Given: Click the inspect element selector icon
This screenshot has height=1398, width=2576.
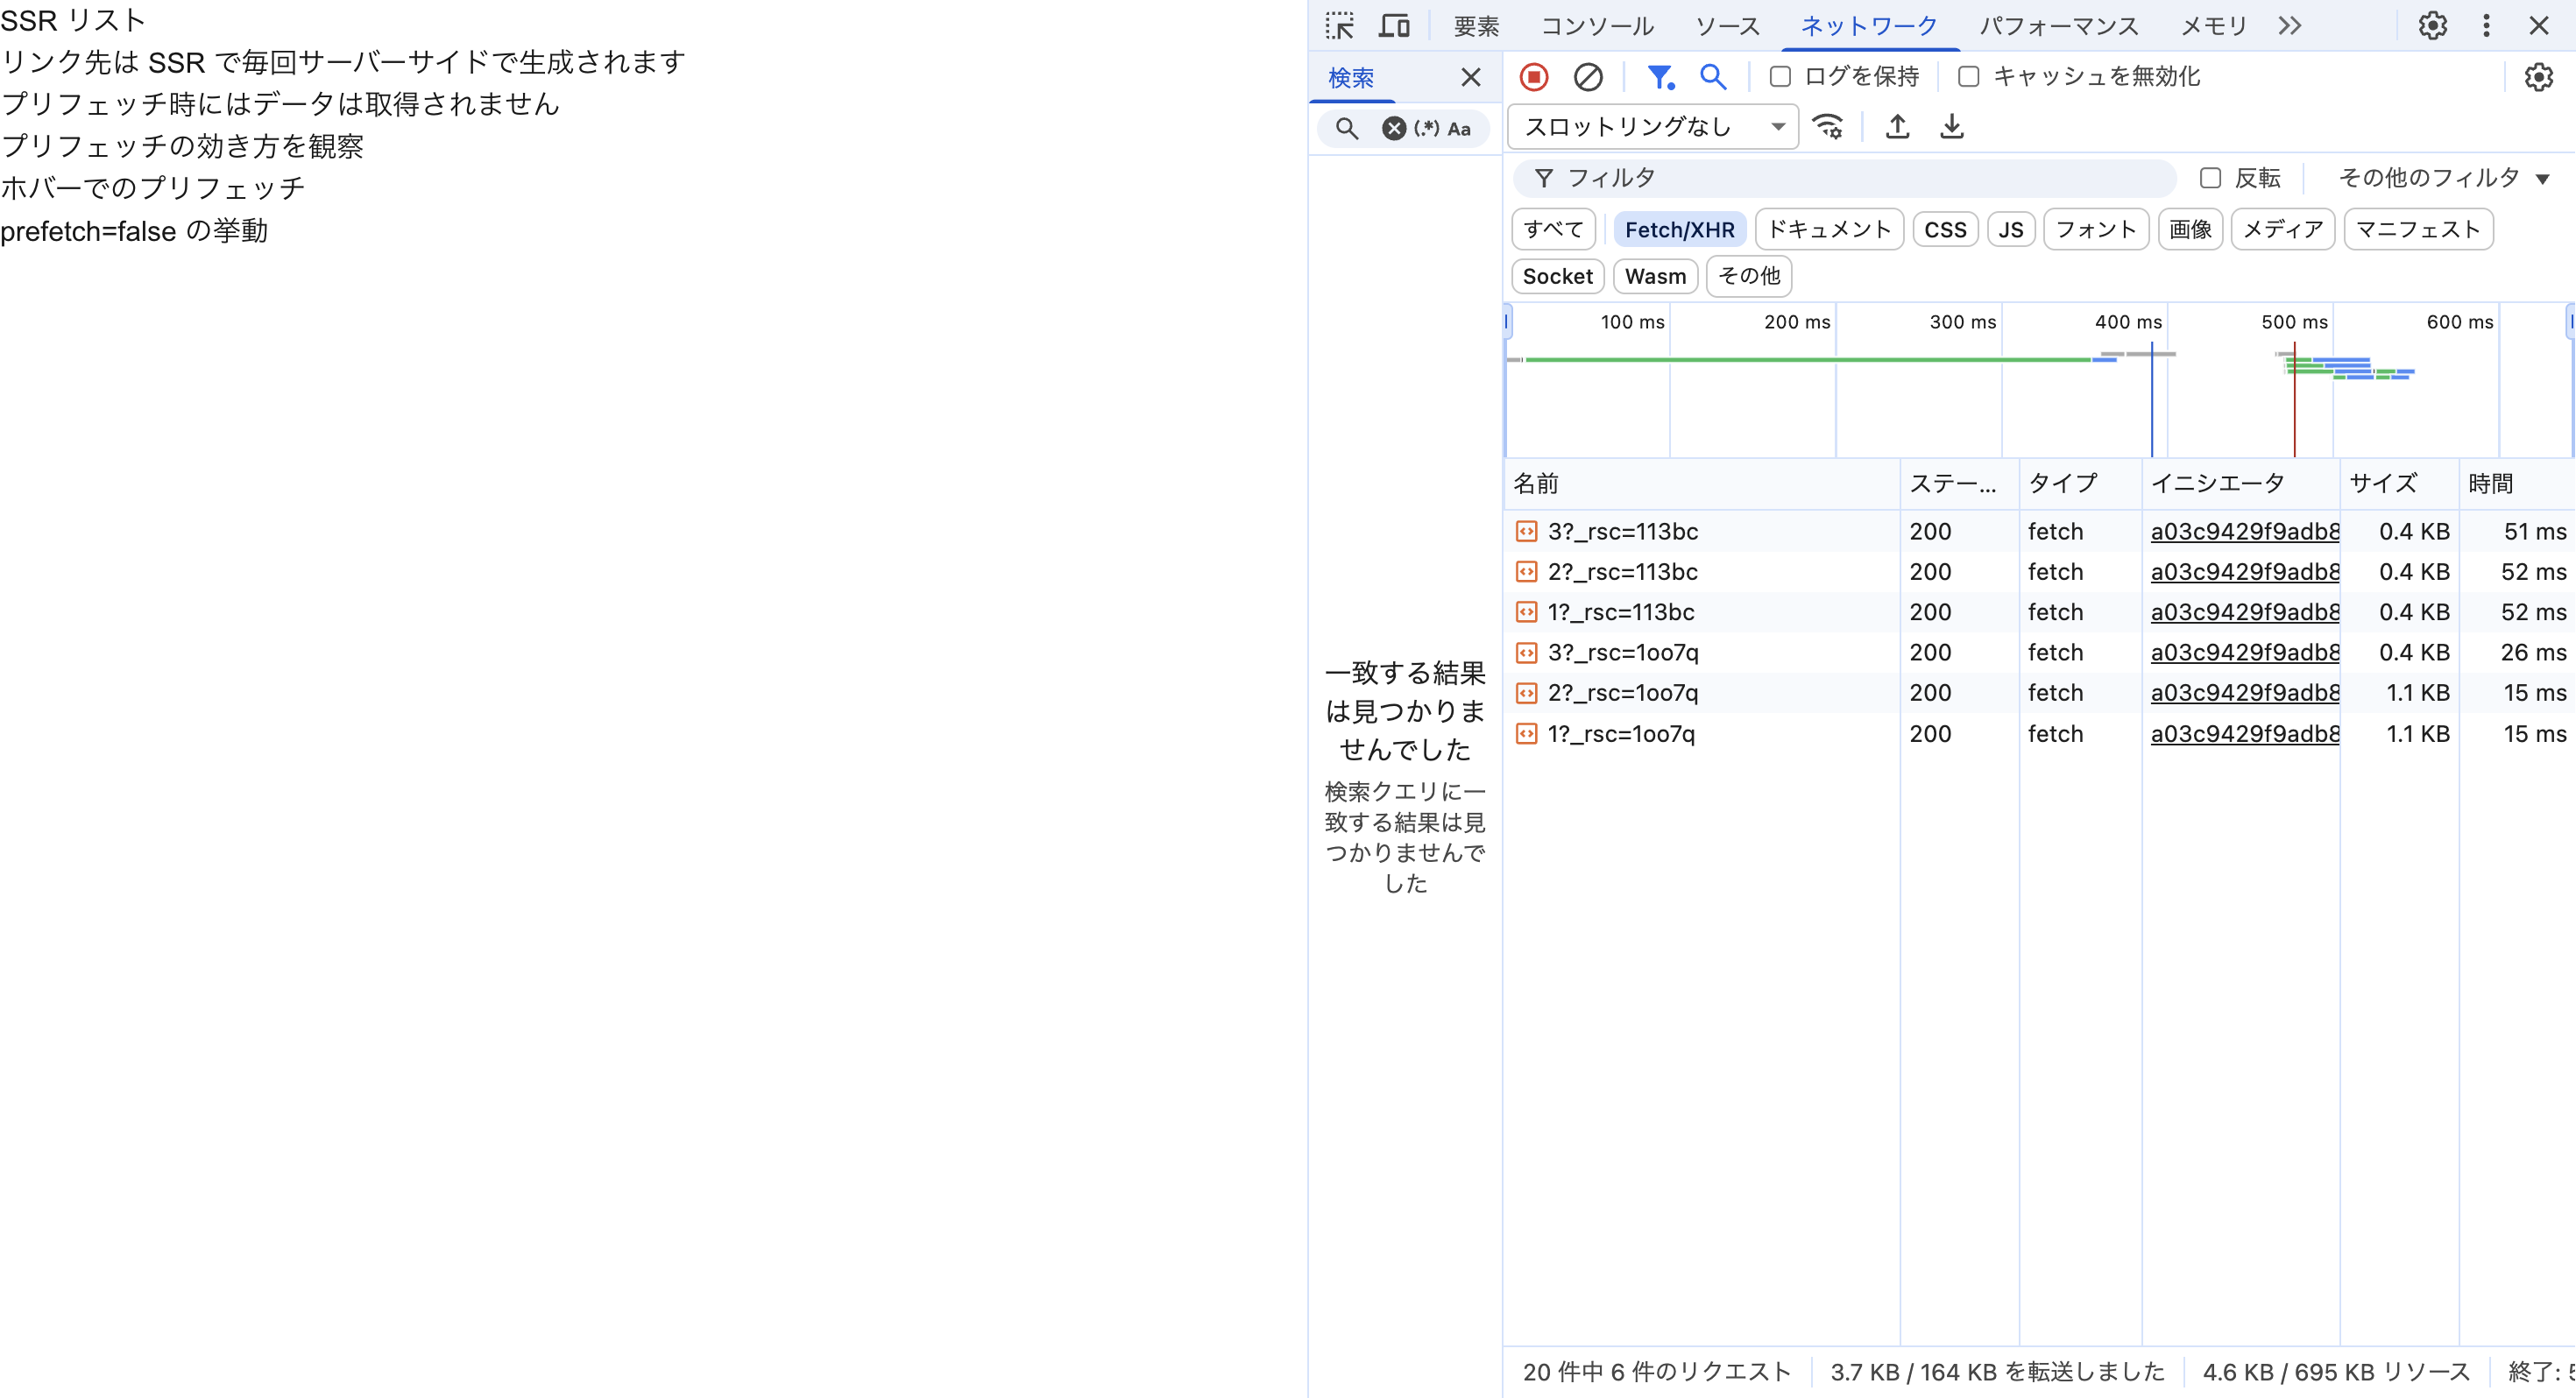Looking at the screenshot, I should tap(1340, 26).
